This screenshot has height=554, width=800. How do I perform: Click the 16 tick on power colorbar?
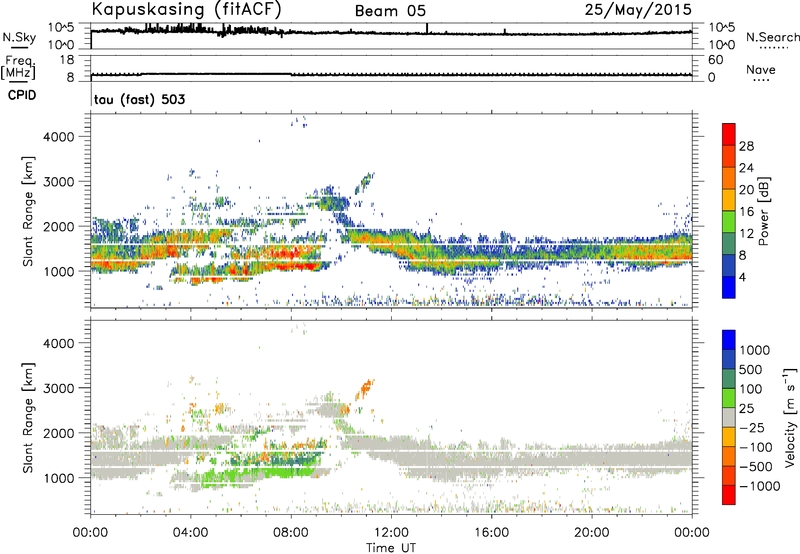click(746, 212)
